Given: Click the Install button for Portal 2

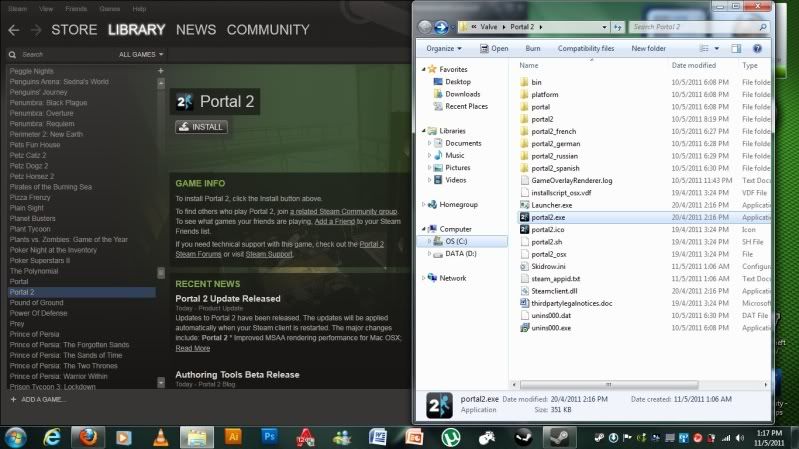Looking at the screenshot, I should point(201,127).
